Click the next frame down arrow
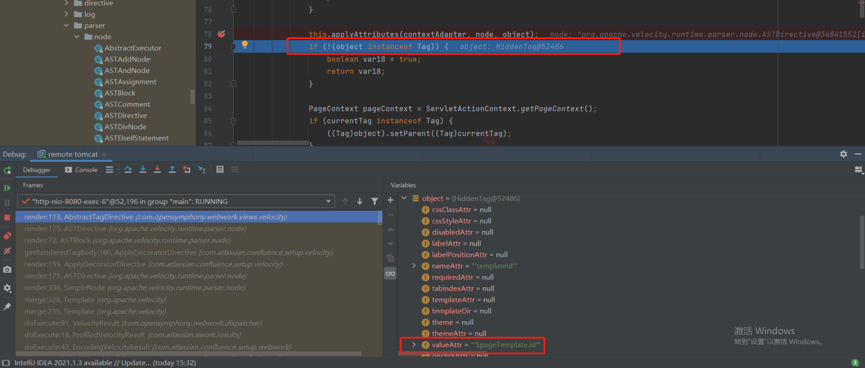The width and height of the screenshot is (865, 368). tap(360, 201)
